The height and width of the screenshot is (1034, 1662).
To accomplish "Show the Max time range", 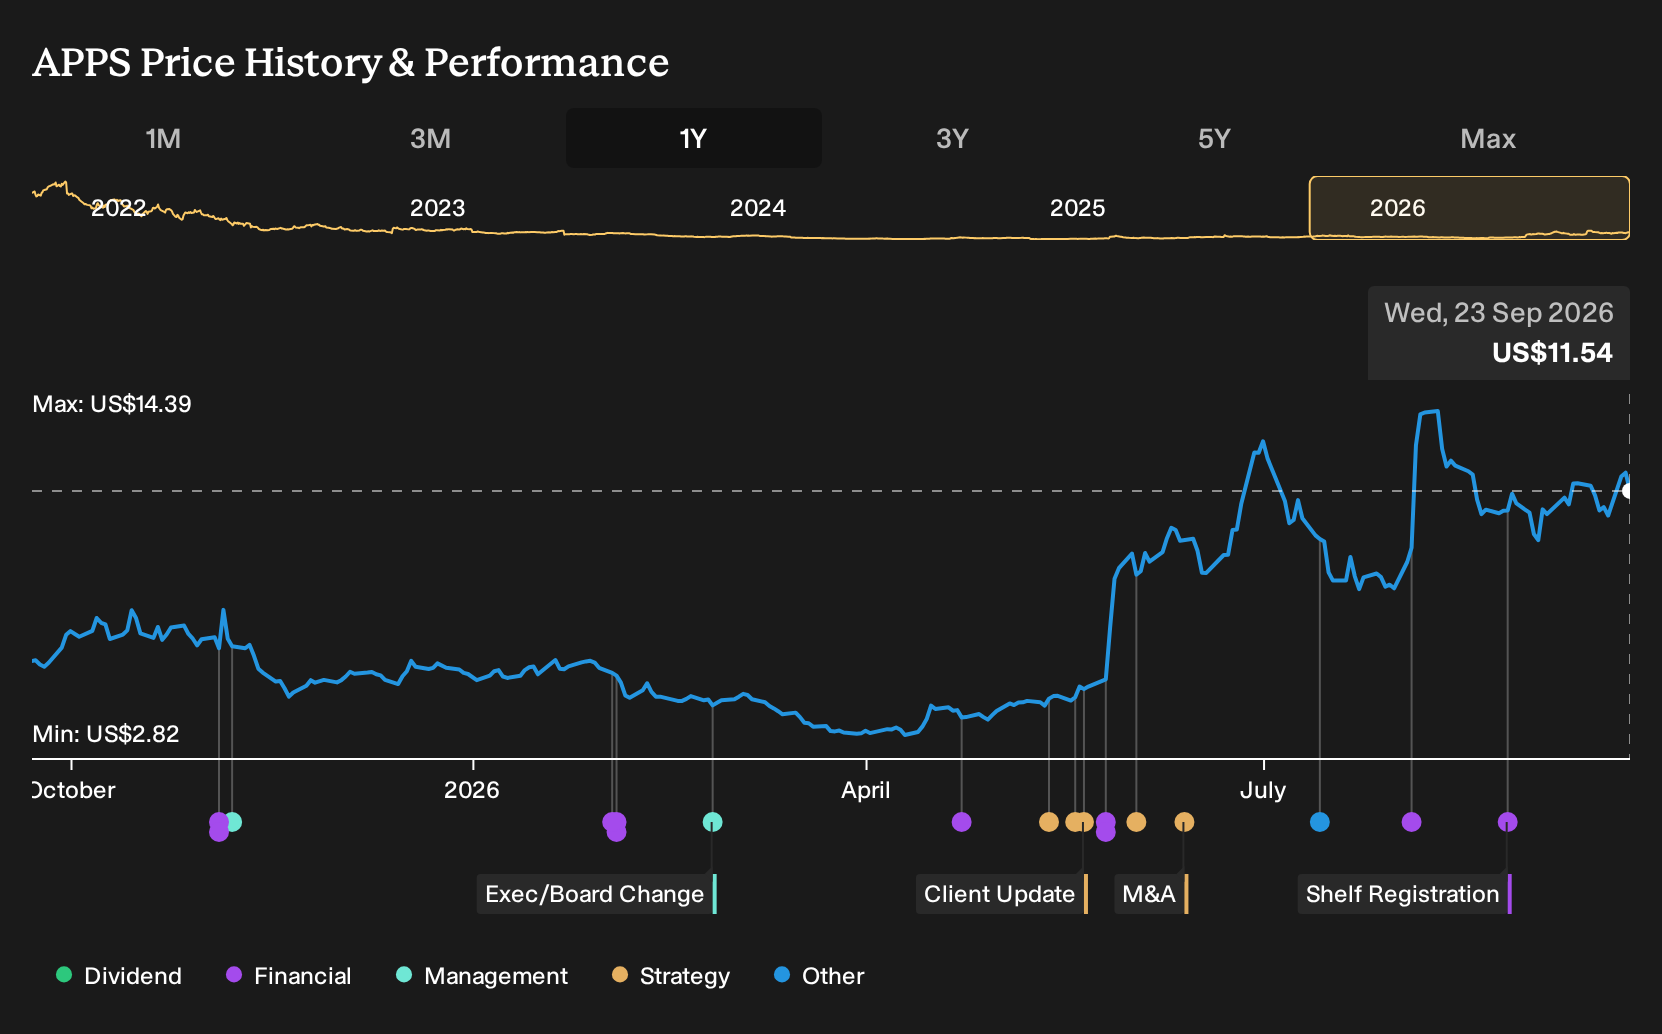I will (1488, 138).
